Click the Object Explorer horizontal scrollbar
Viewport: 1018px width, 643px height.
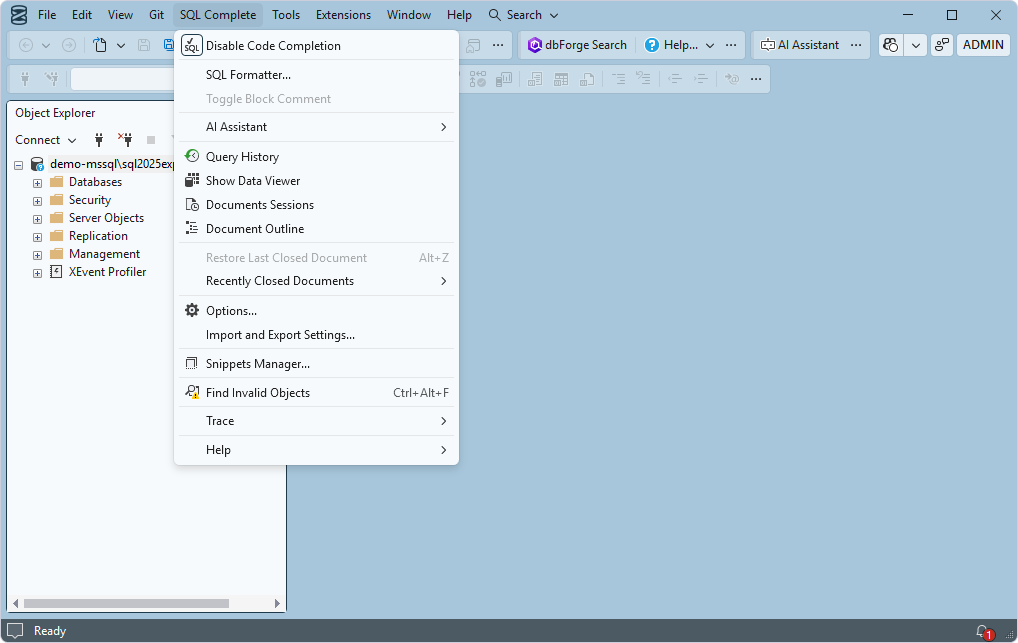126,603
